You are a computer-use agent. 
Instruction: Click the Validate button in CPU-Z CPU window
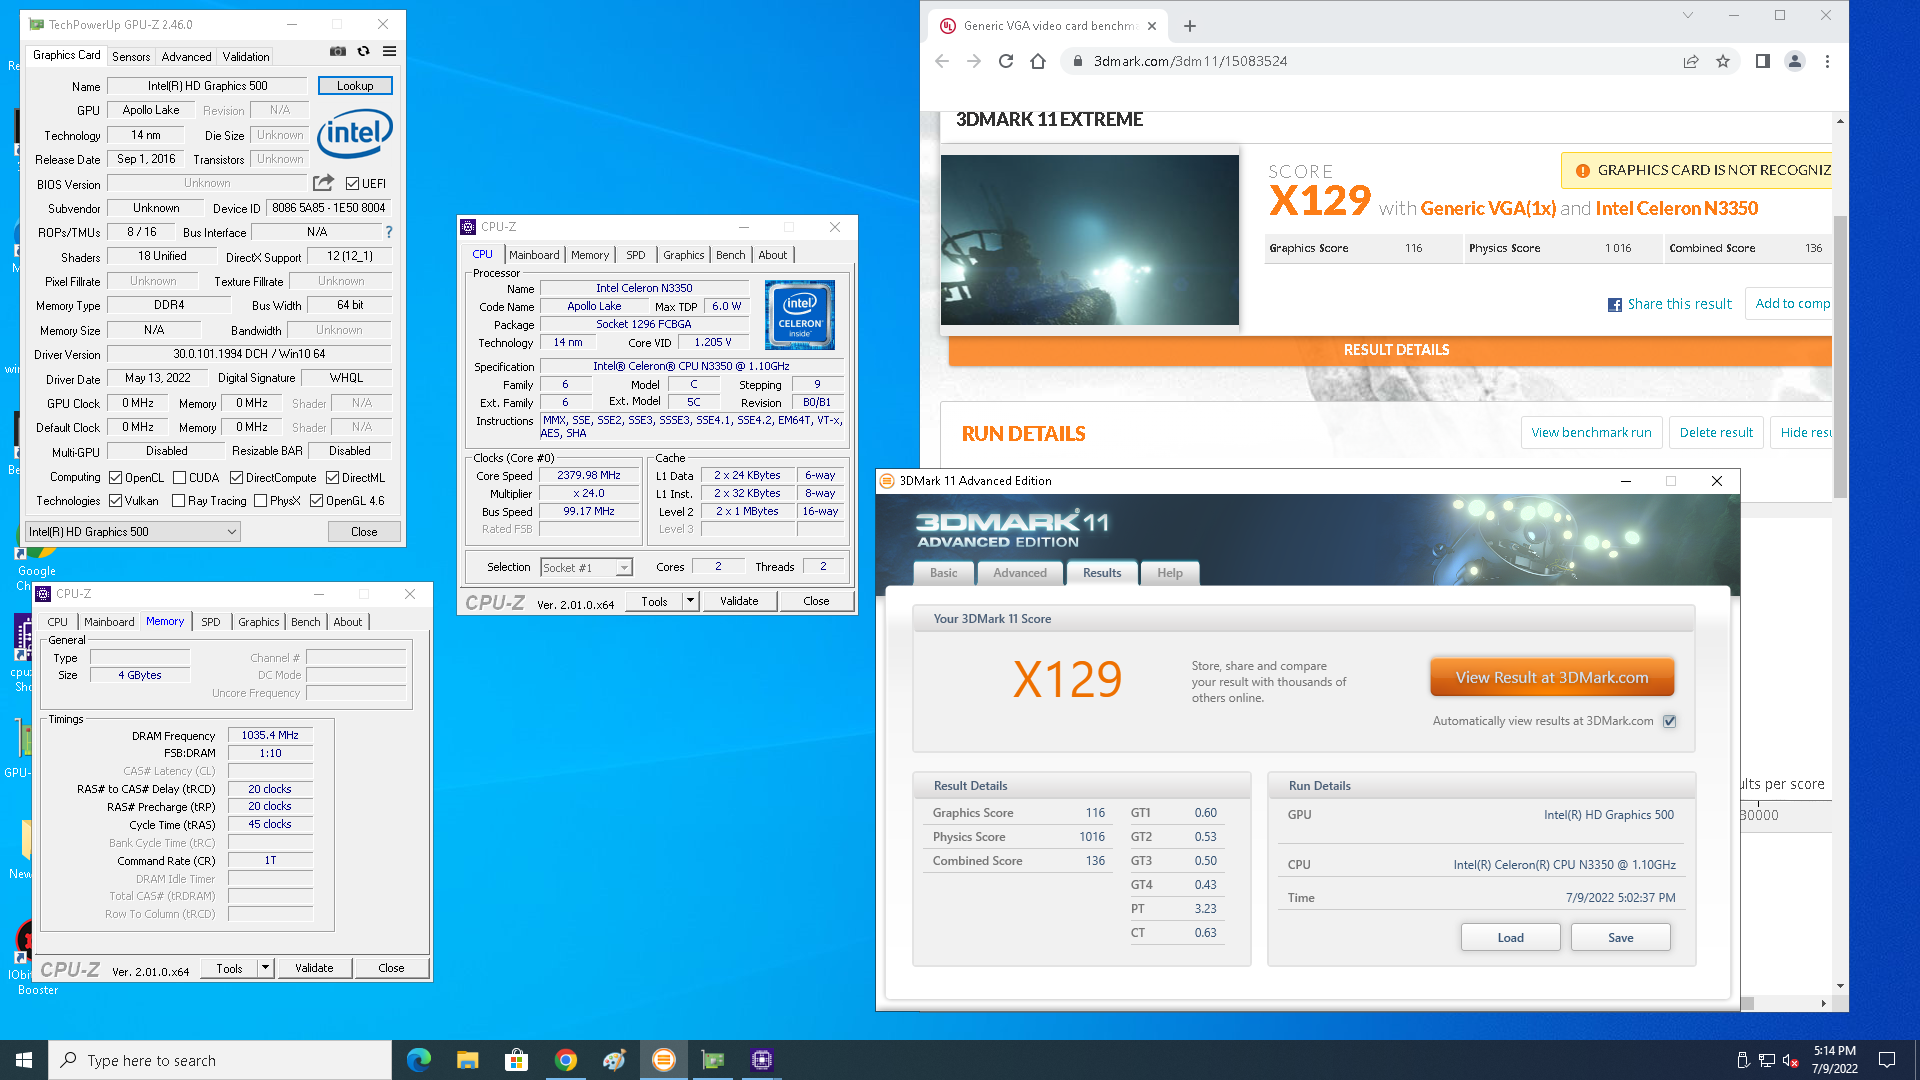click(739, 601)
